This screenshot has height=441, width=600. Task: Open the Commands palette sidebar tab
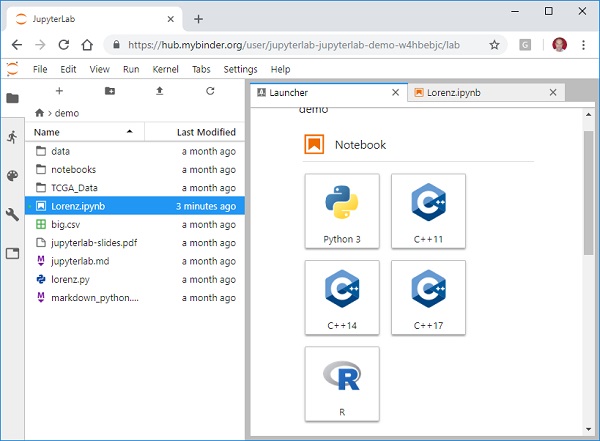[12, 176]
